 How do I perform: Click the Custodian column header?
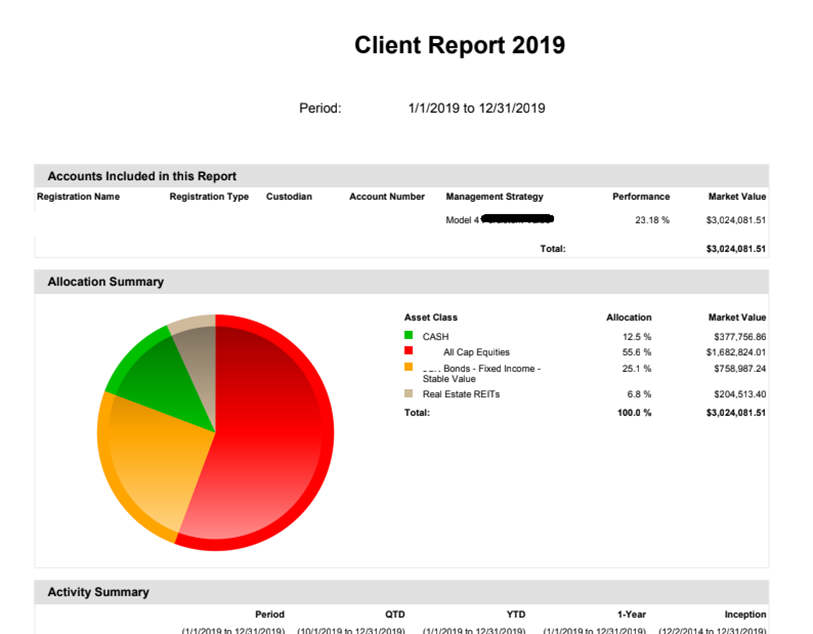click(x=289, y=197)
